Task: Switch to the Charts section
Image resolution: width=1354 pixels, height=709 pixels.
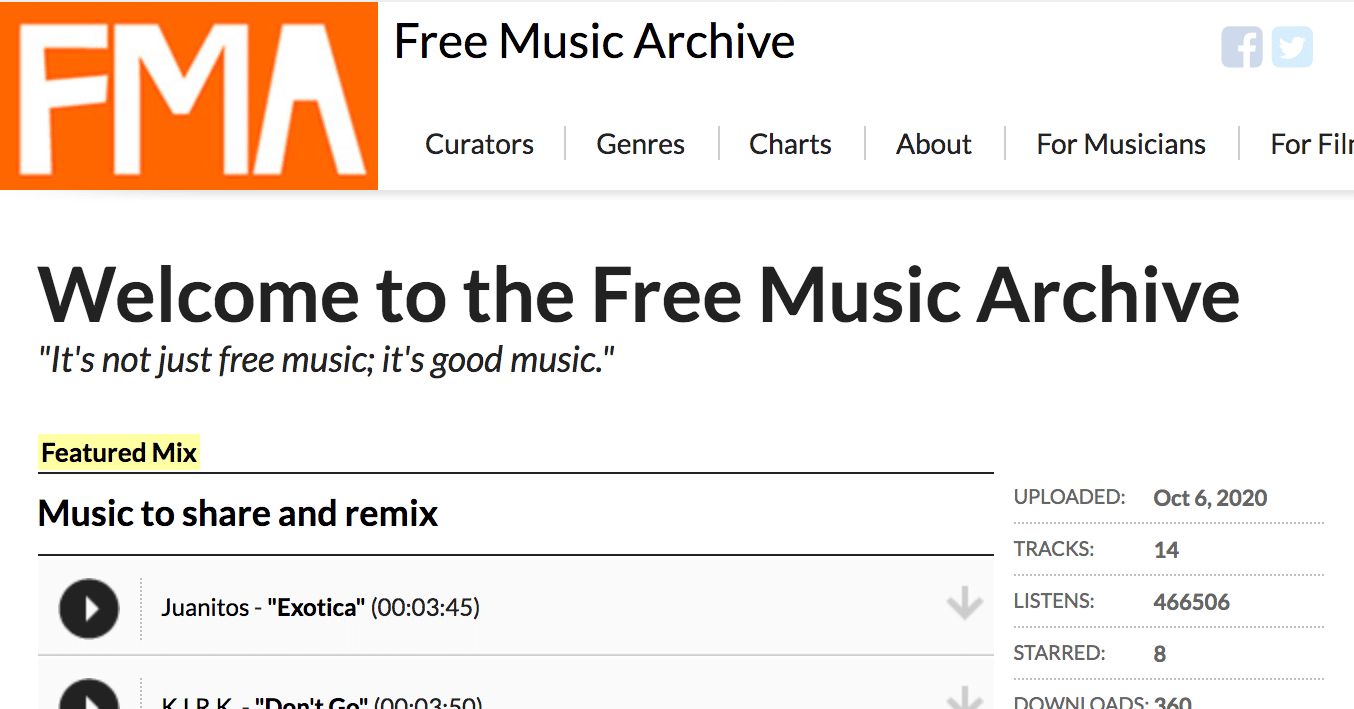Action: [x=789, y=144]
